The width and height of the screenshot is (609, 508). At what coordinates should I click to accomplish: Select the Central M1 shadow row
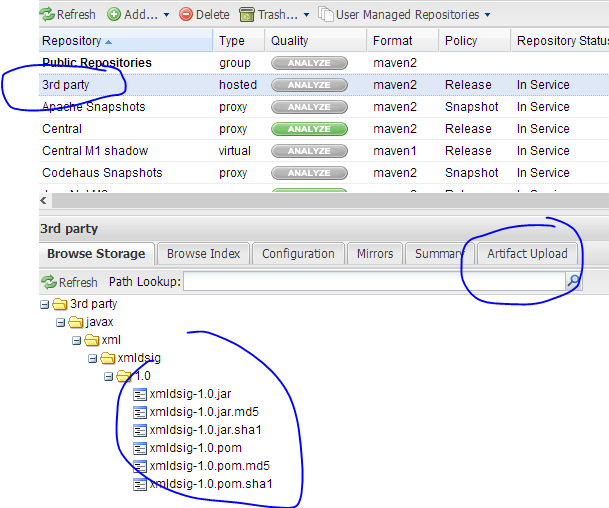click(324, 151)
